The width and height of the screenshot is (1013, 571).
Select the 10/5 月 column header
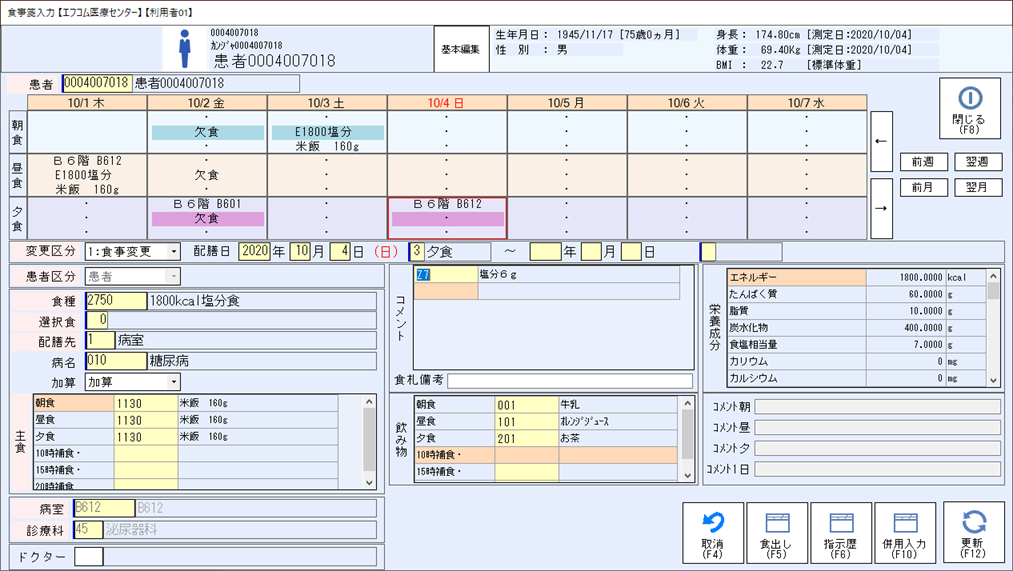click(x=566, y=103)
